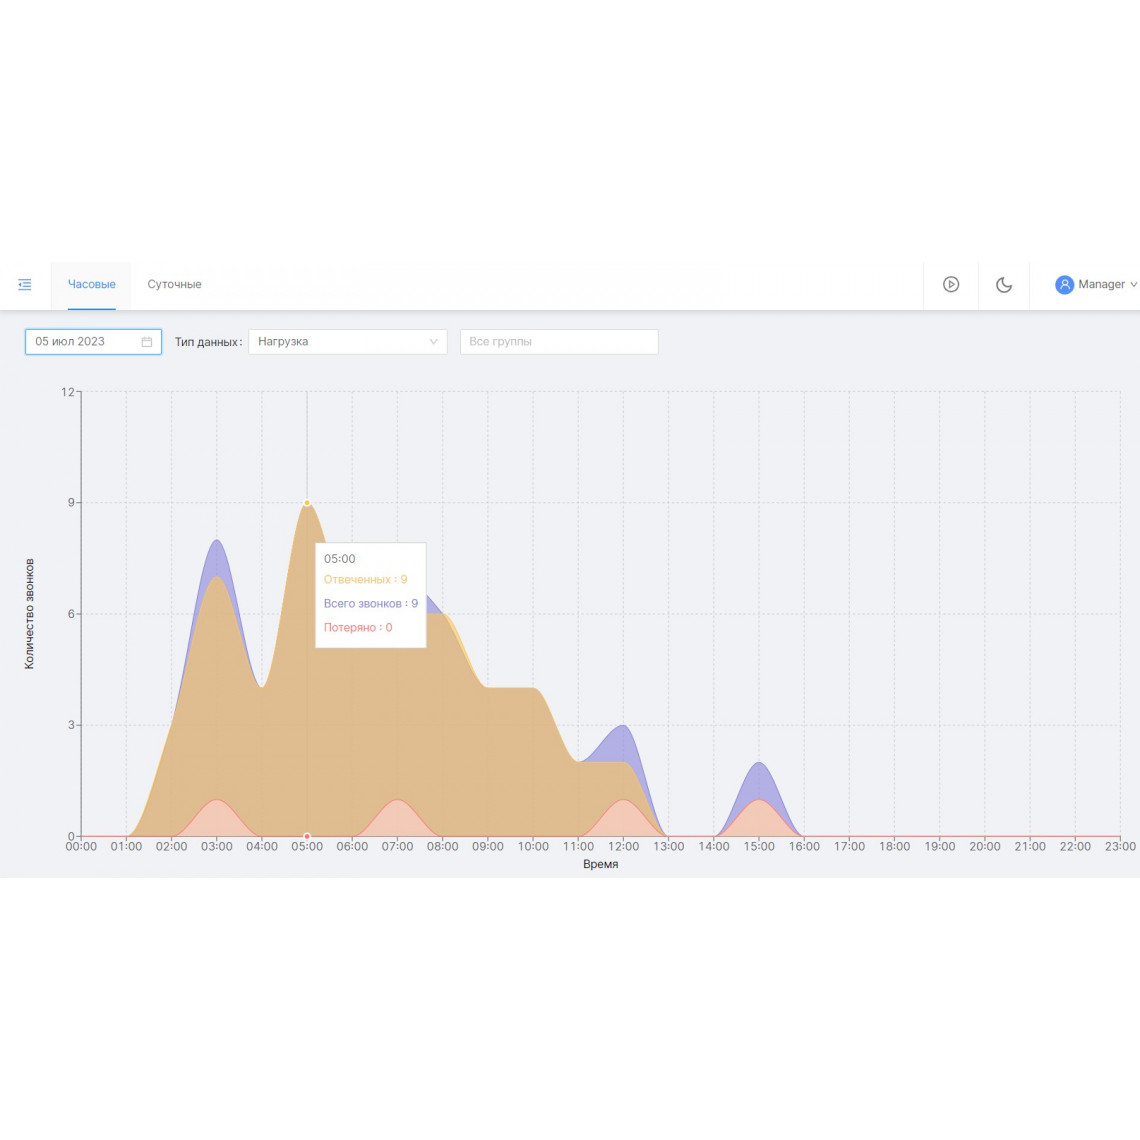
Task: Click the Все группы group selector
Action: 559,342
